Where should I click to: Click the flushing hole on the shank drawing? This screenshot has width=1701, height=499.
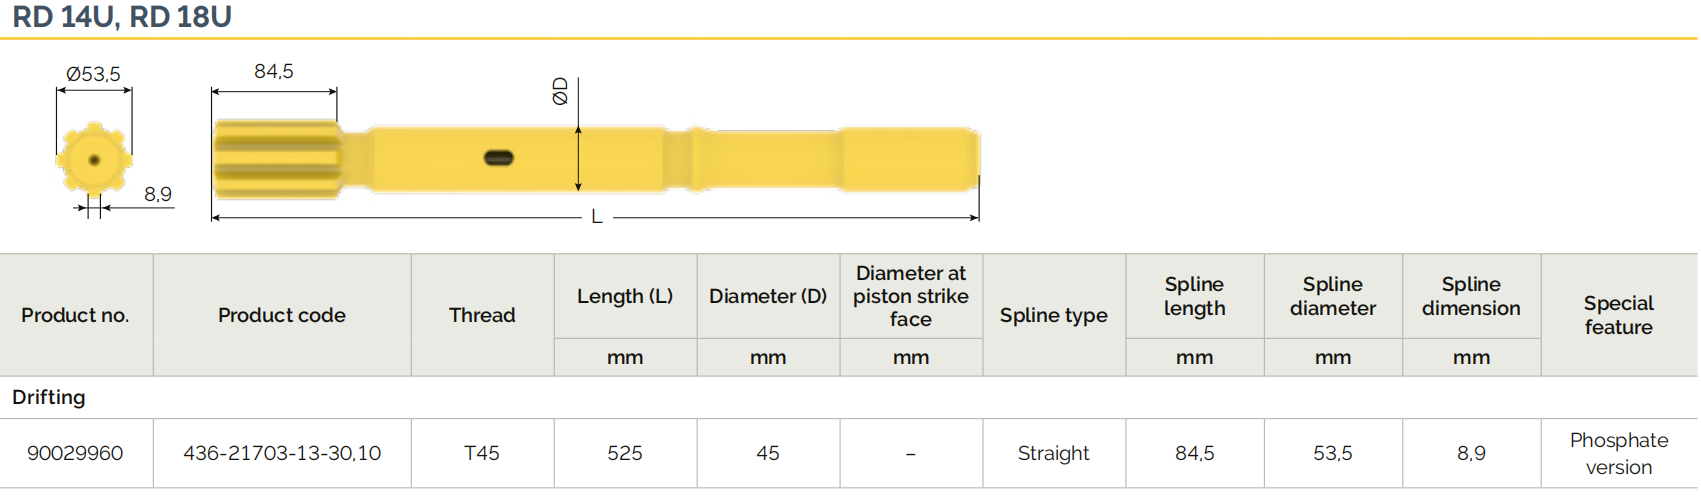(498, 158)
